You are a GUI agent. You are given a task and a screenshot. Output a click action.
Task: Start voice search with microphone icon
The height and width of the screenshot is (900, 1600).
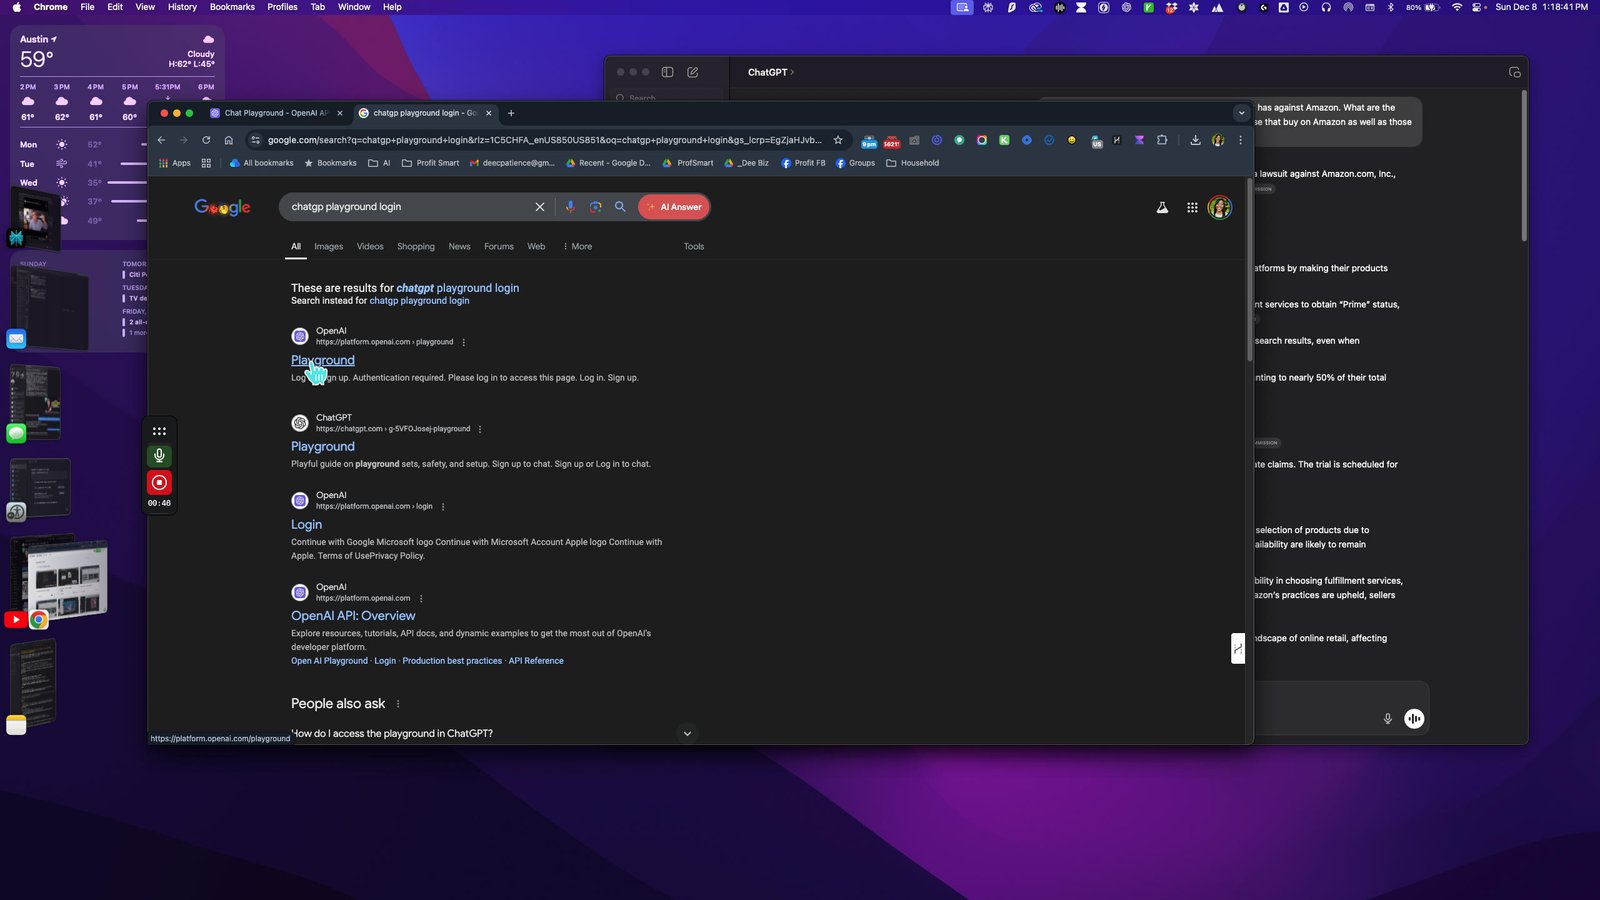(x=570, y=207)
